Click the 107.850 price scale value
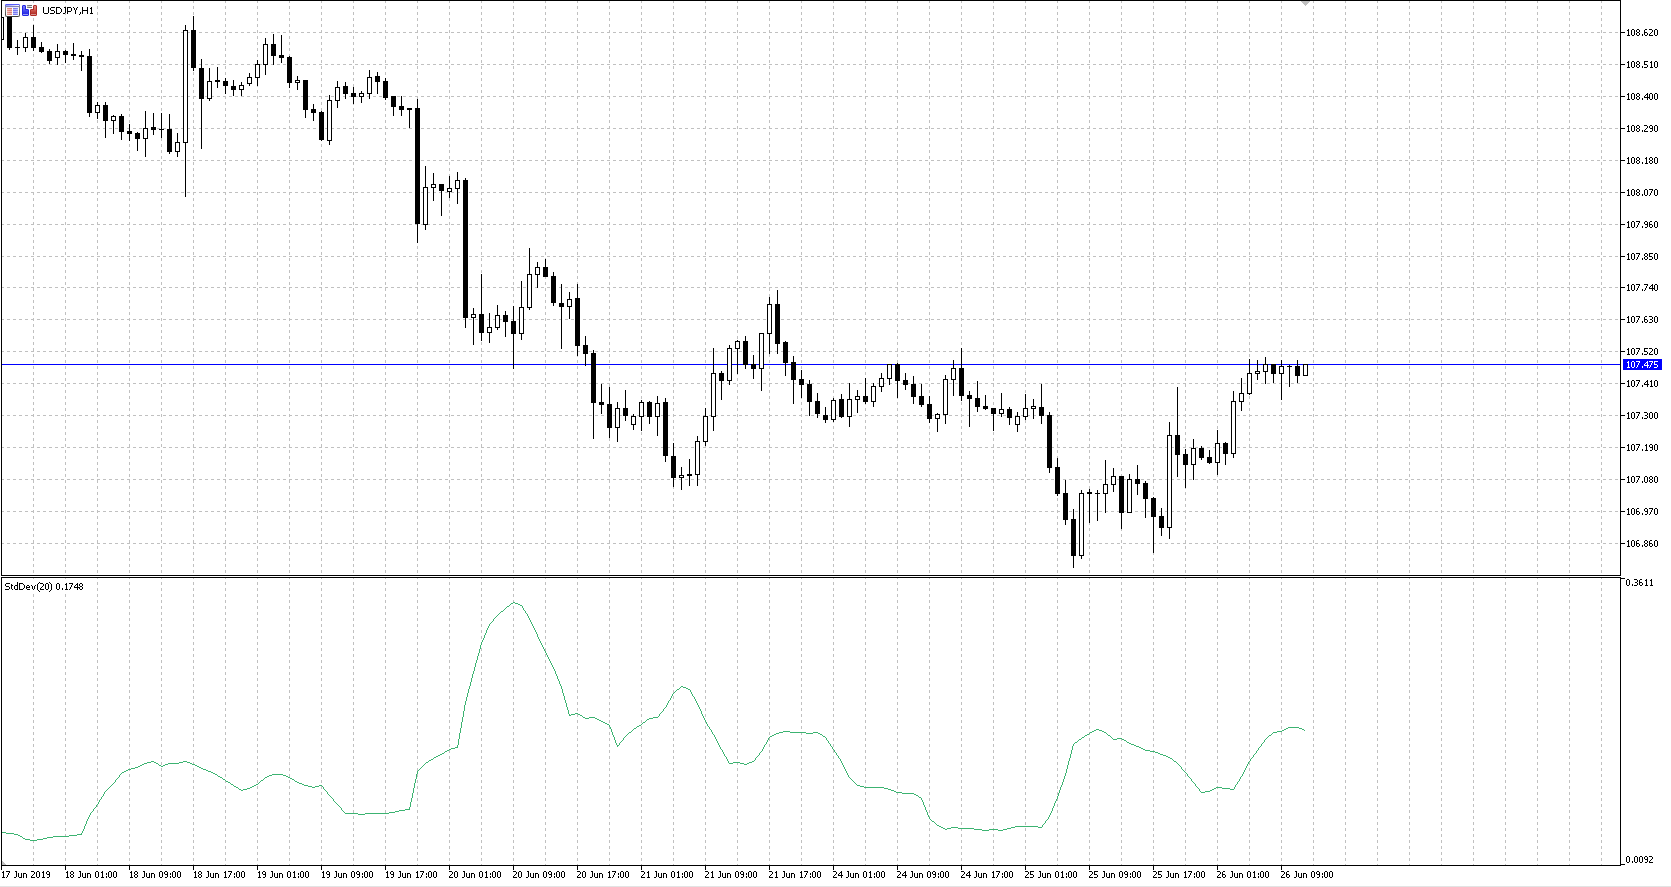 1643,257
